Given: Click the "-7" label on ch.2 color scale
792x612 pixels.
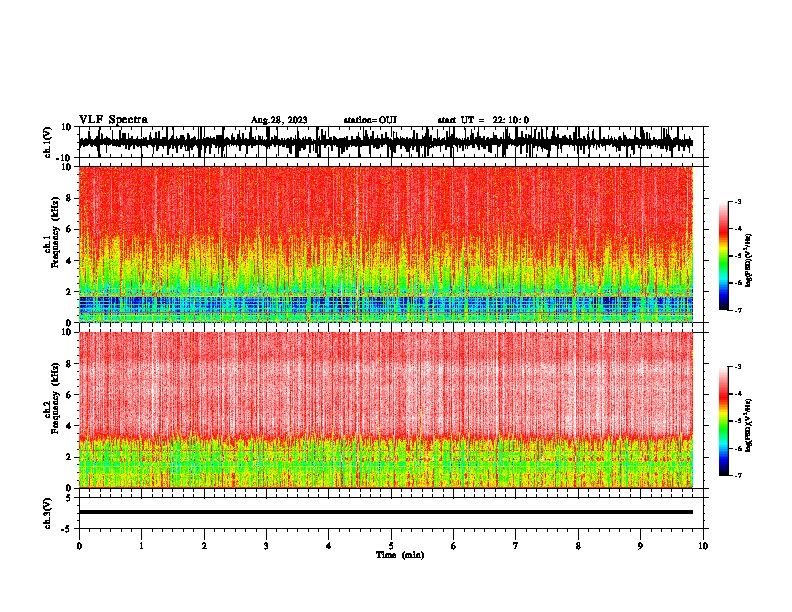Looking at the screenshot, I should 738,476.
